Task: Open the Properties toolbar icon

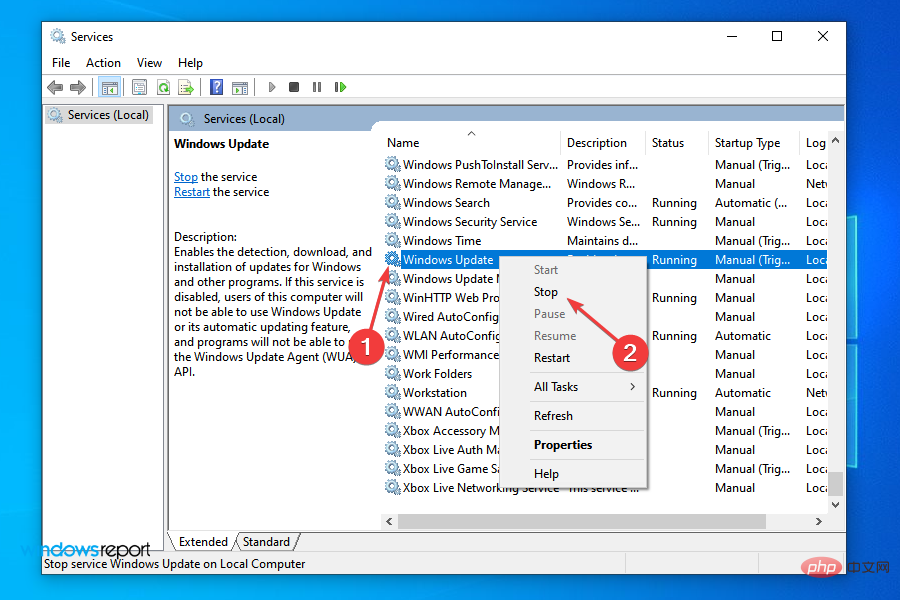Action: (140, 87)
